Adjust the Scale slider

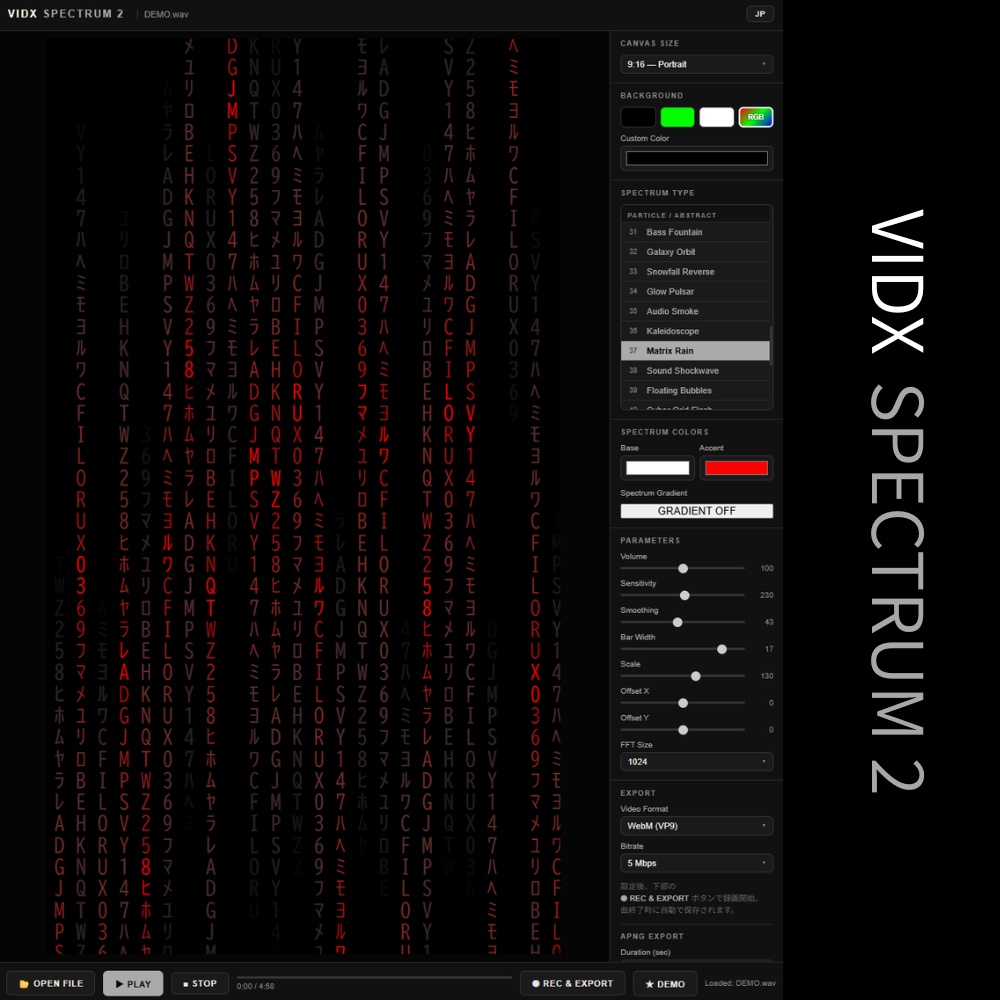coord(682,676)
